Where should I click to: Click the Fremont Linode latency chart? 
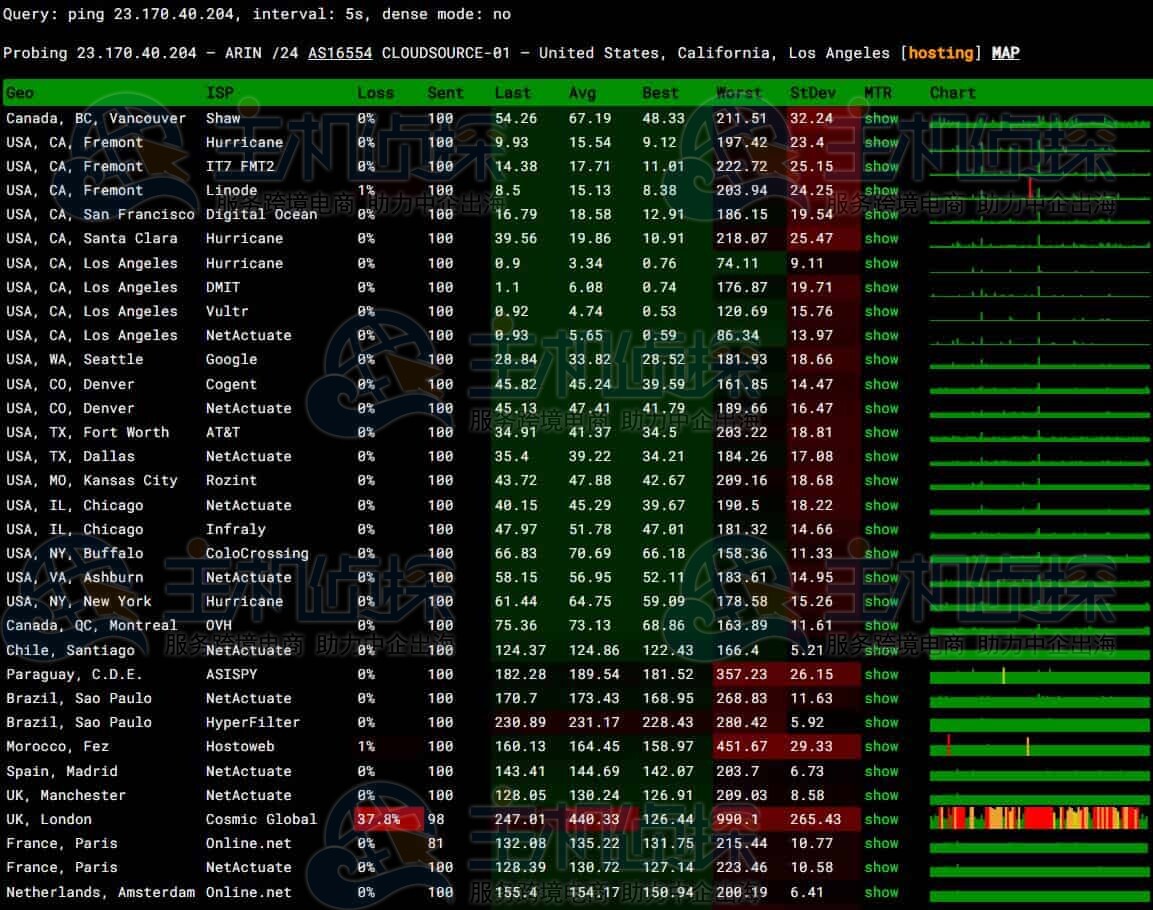[1038, 190]
